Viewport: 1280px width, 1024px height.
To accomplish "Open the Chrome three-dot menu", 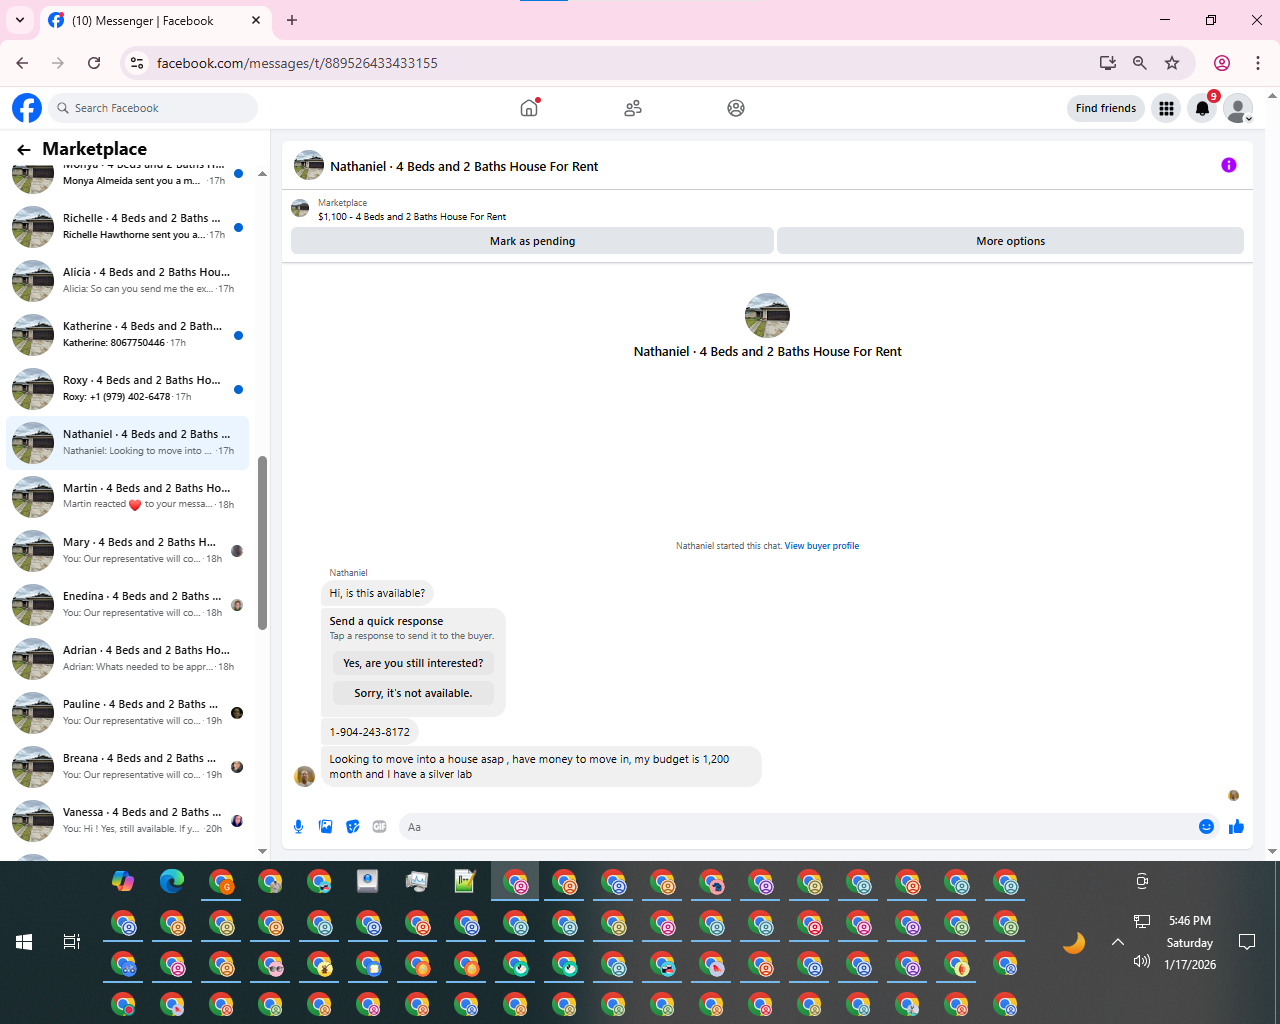I will [1258, 63].
